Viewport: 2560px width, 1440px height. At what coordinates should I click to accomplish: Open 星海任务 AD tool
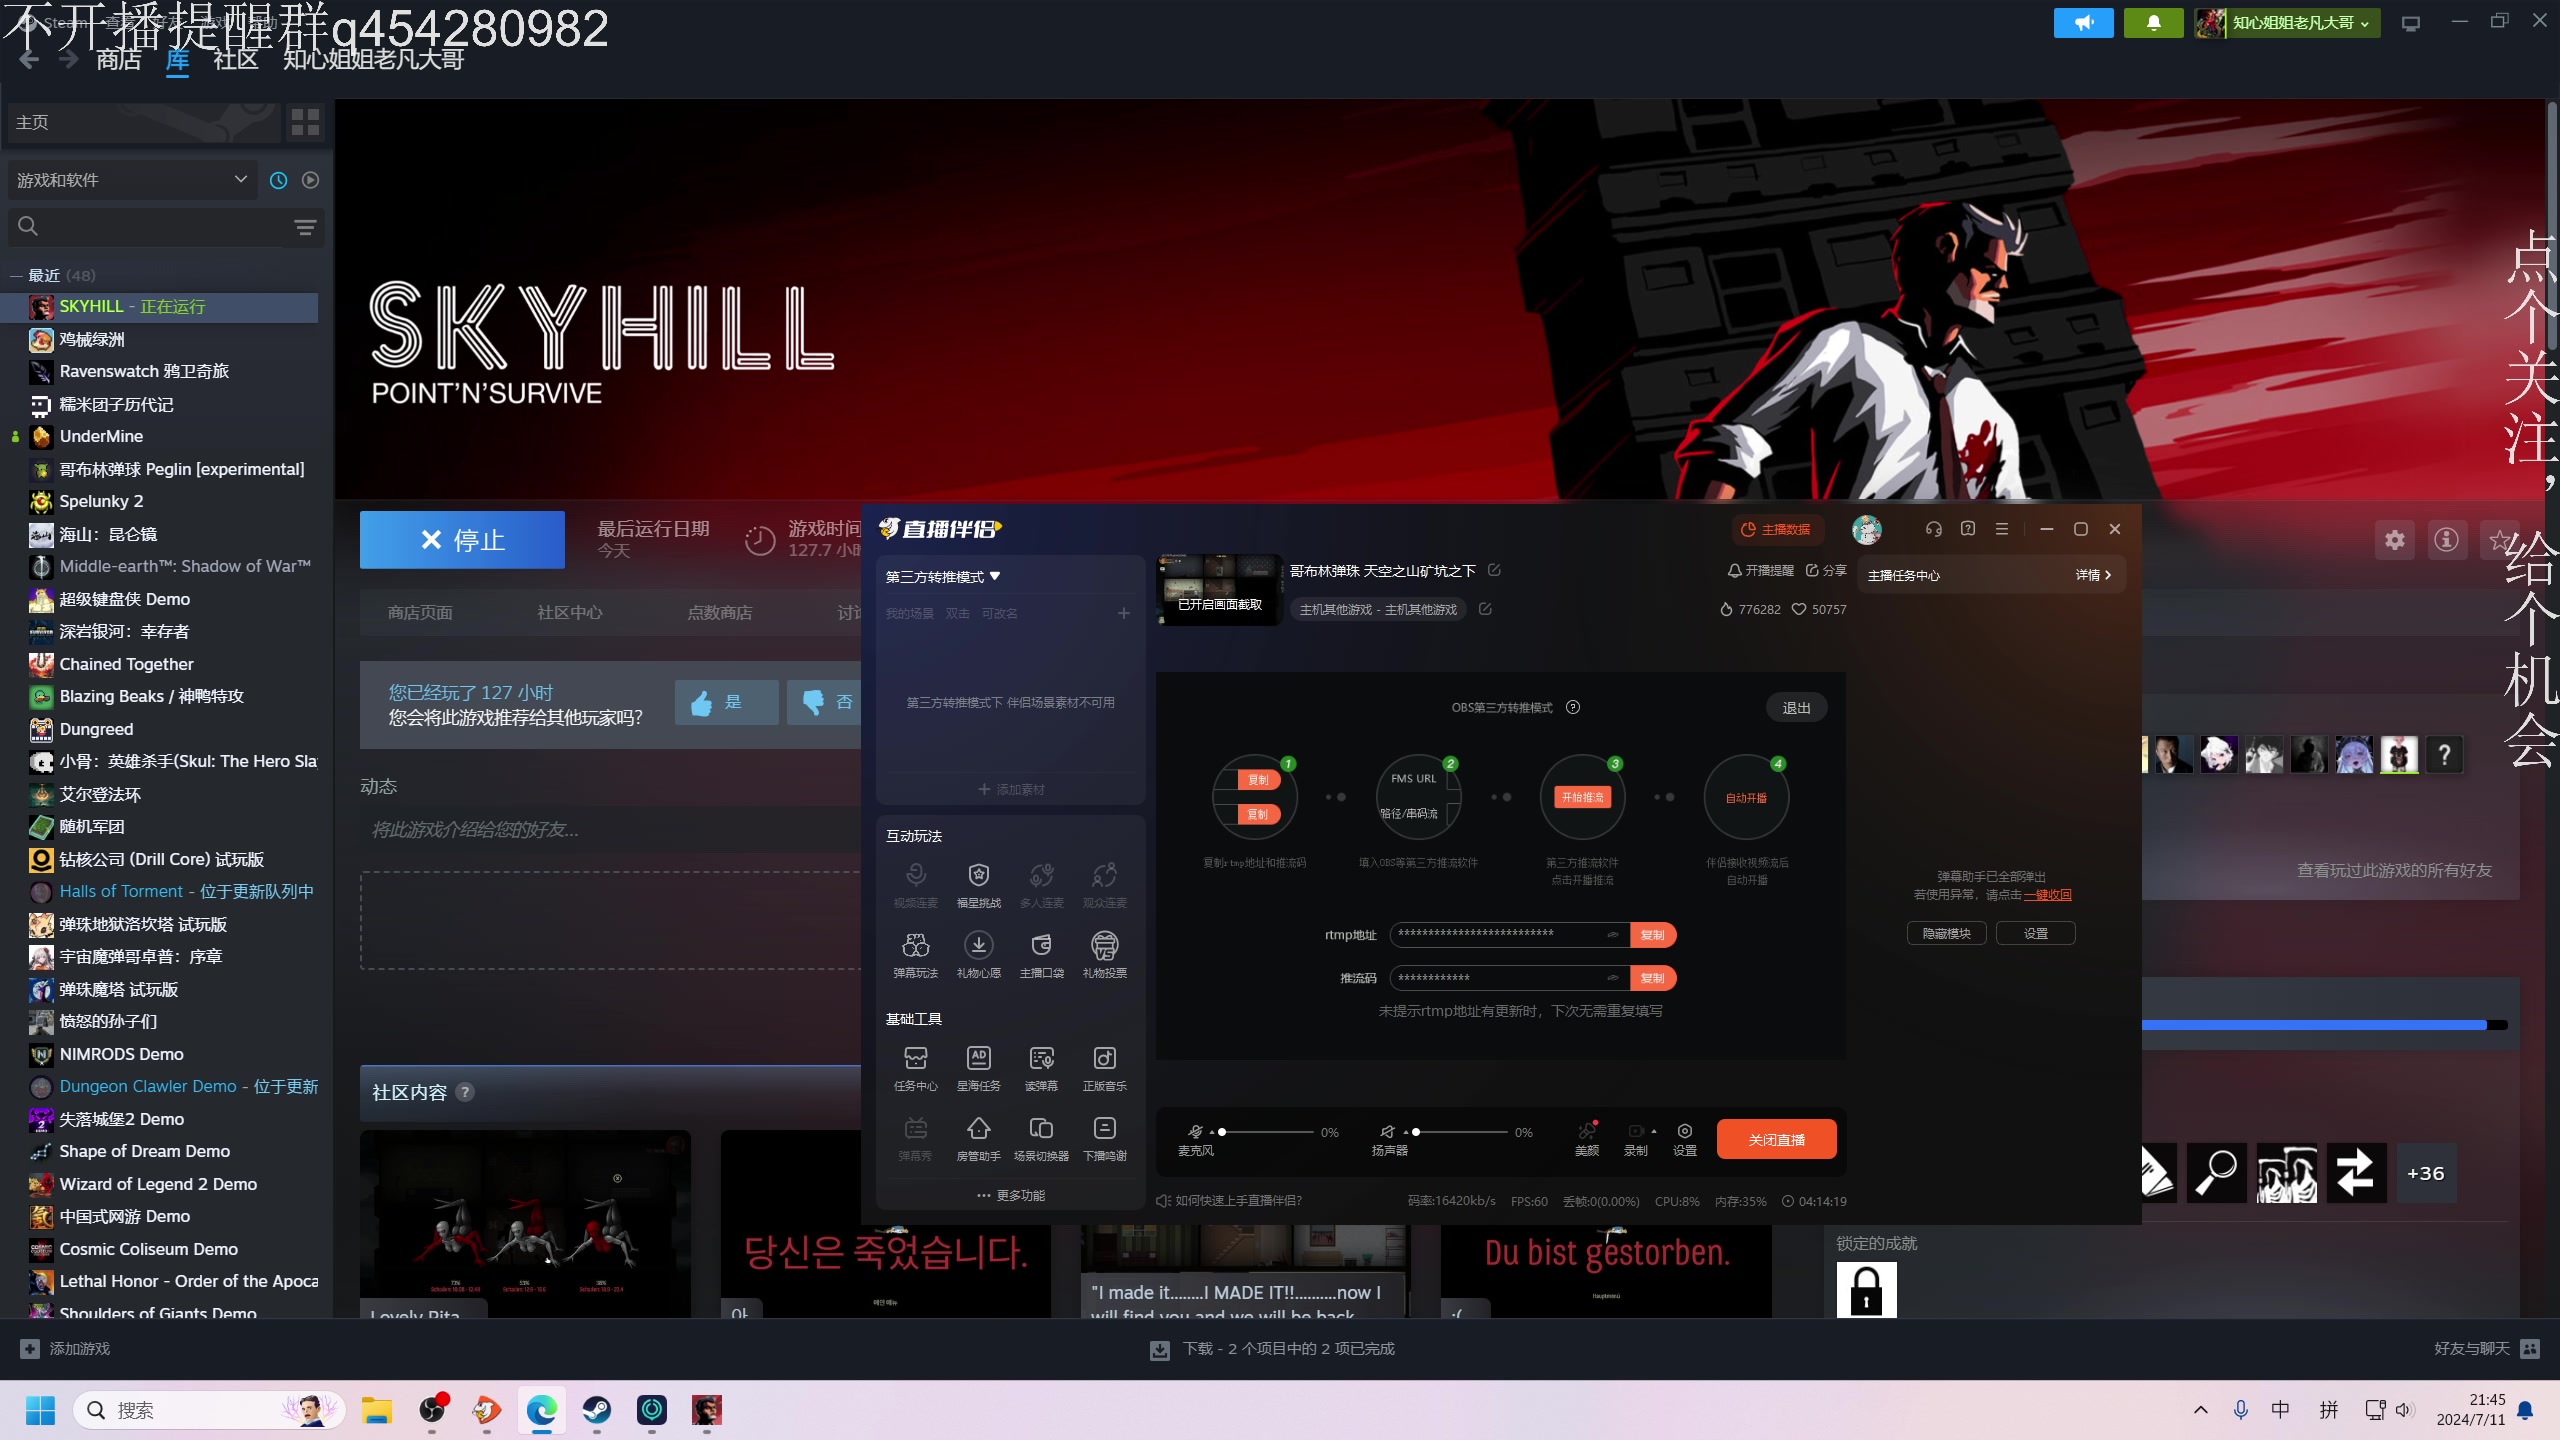pos(978,1068)
